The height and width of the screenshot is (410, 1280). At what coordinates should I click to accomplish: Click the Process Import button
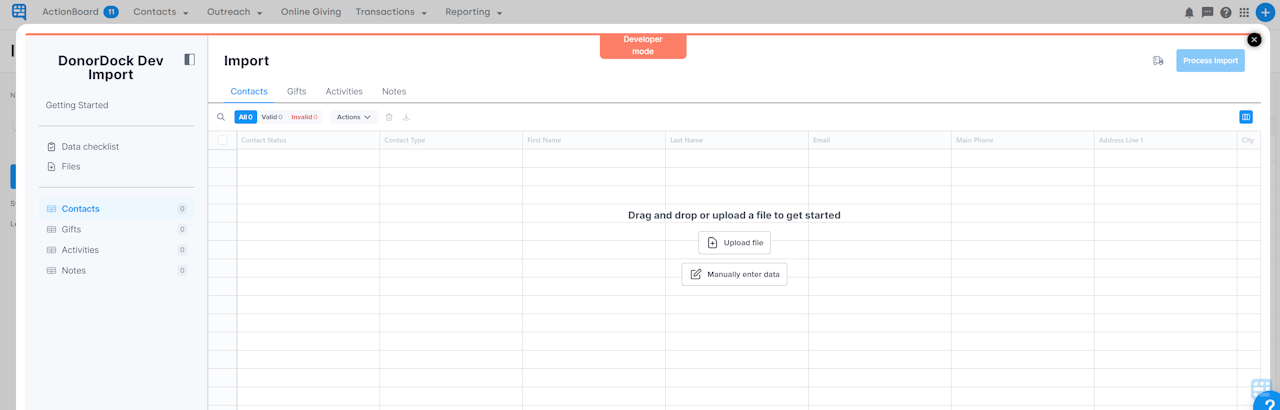pos(1210,61)
